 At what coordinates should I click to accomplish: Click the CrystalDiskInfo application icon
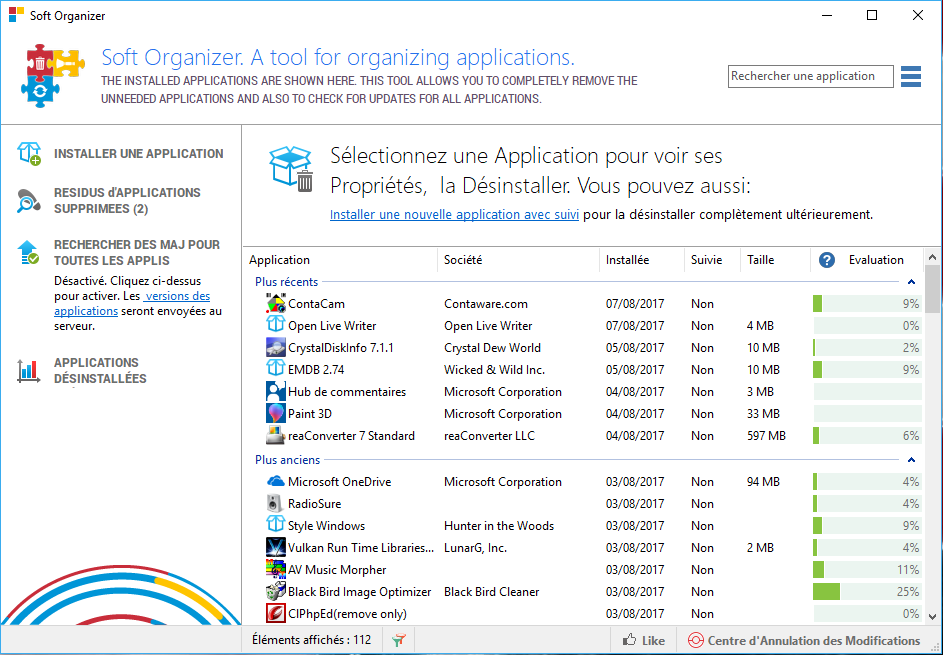275,347
